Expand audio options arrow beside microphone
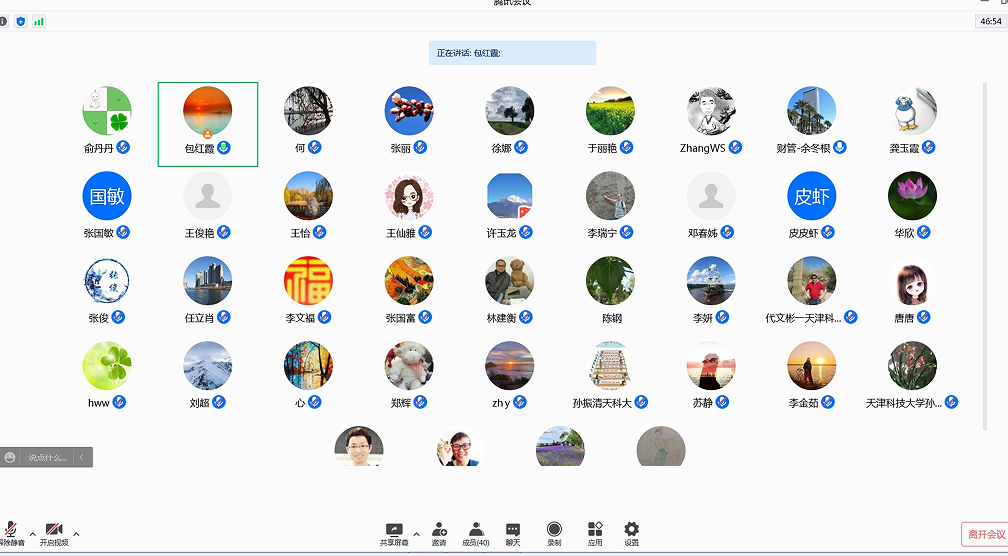Screen dimensions: 1008x556 [x=32, y=533]
